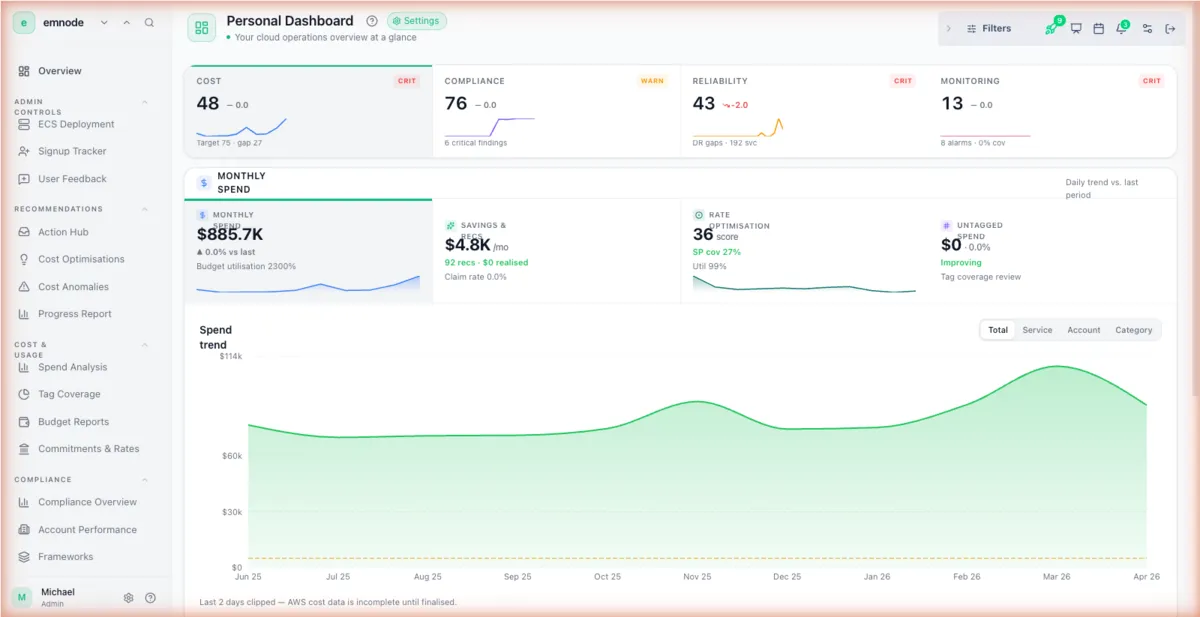Collapse the Cost & Usage section

[x=145, y=345]
